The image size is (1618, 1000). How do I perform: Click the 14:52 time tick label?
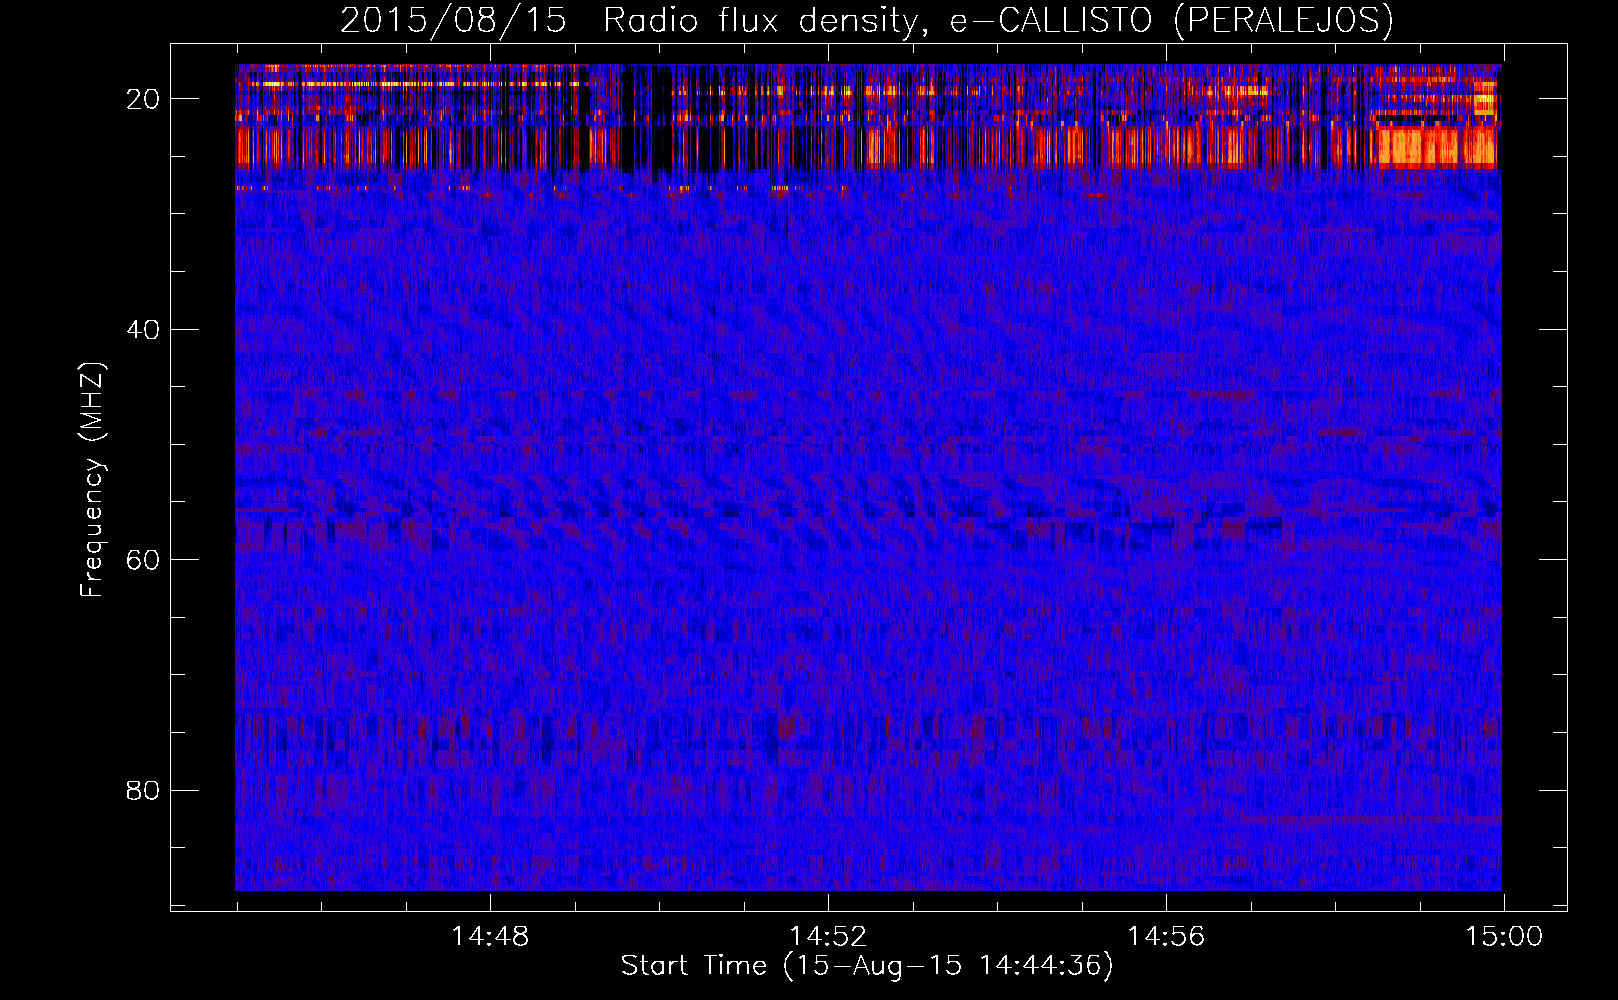pyautogui.click(x=828, y=937)
